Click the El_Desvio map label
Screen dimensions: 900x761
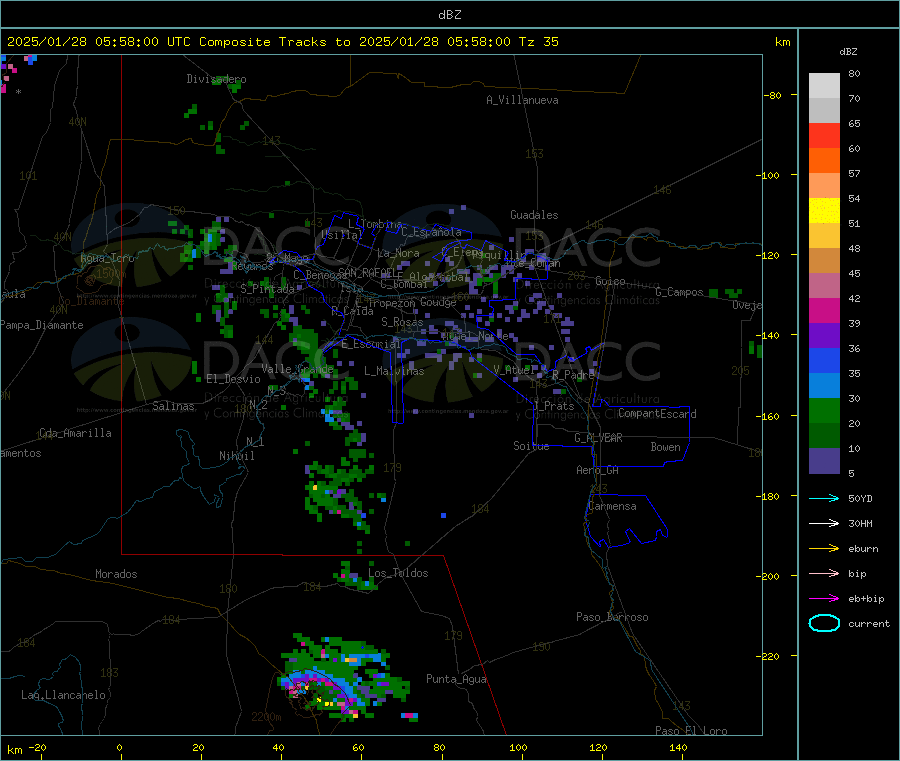click(x=233, y=379)
